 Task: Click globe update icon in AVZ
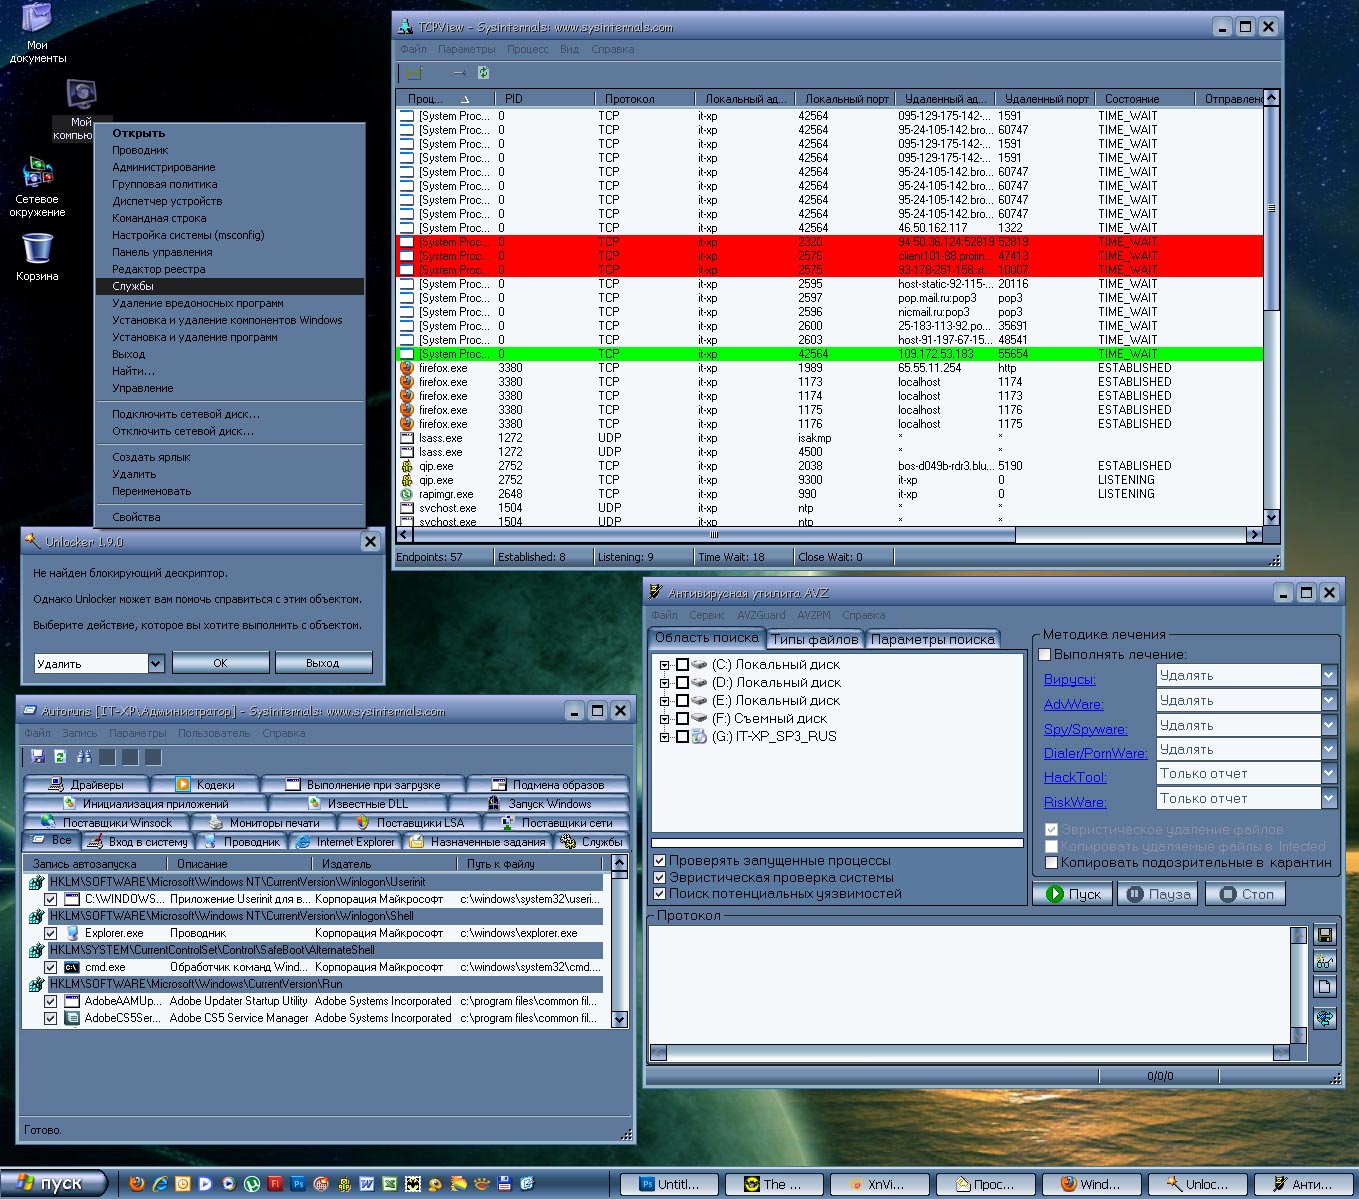click(x=1325, y=1019)
